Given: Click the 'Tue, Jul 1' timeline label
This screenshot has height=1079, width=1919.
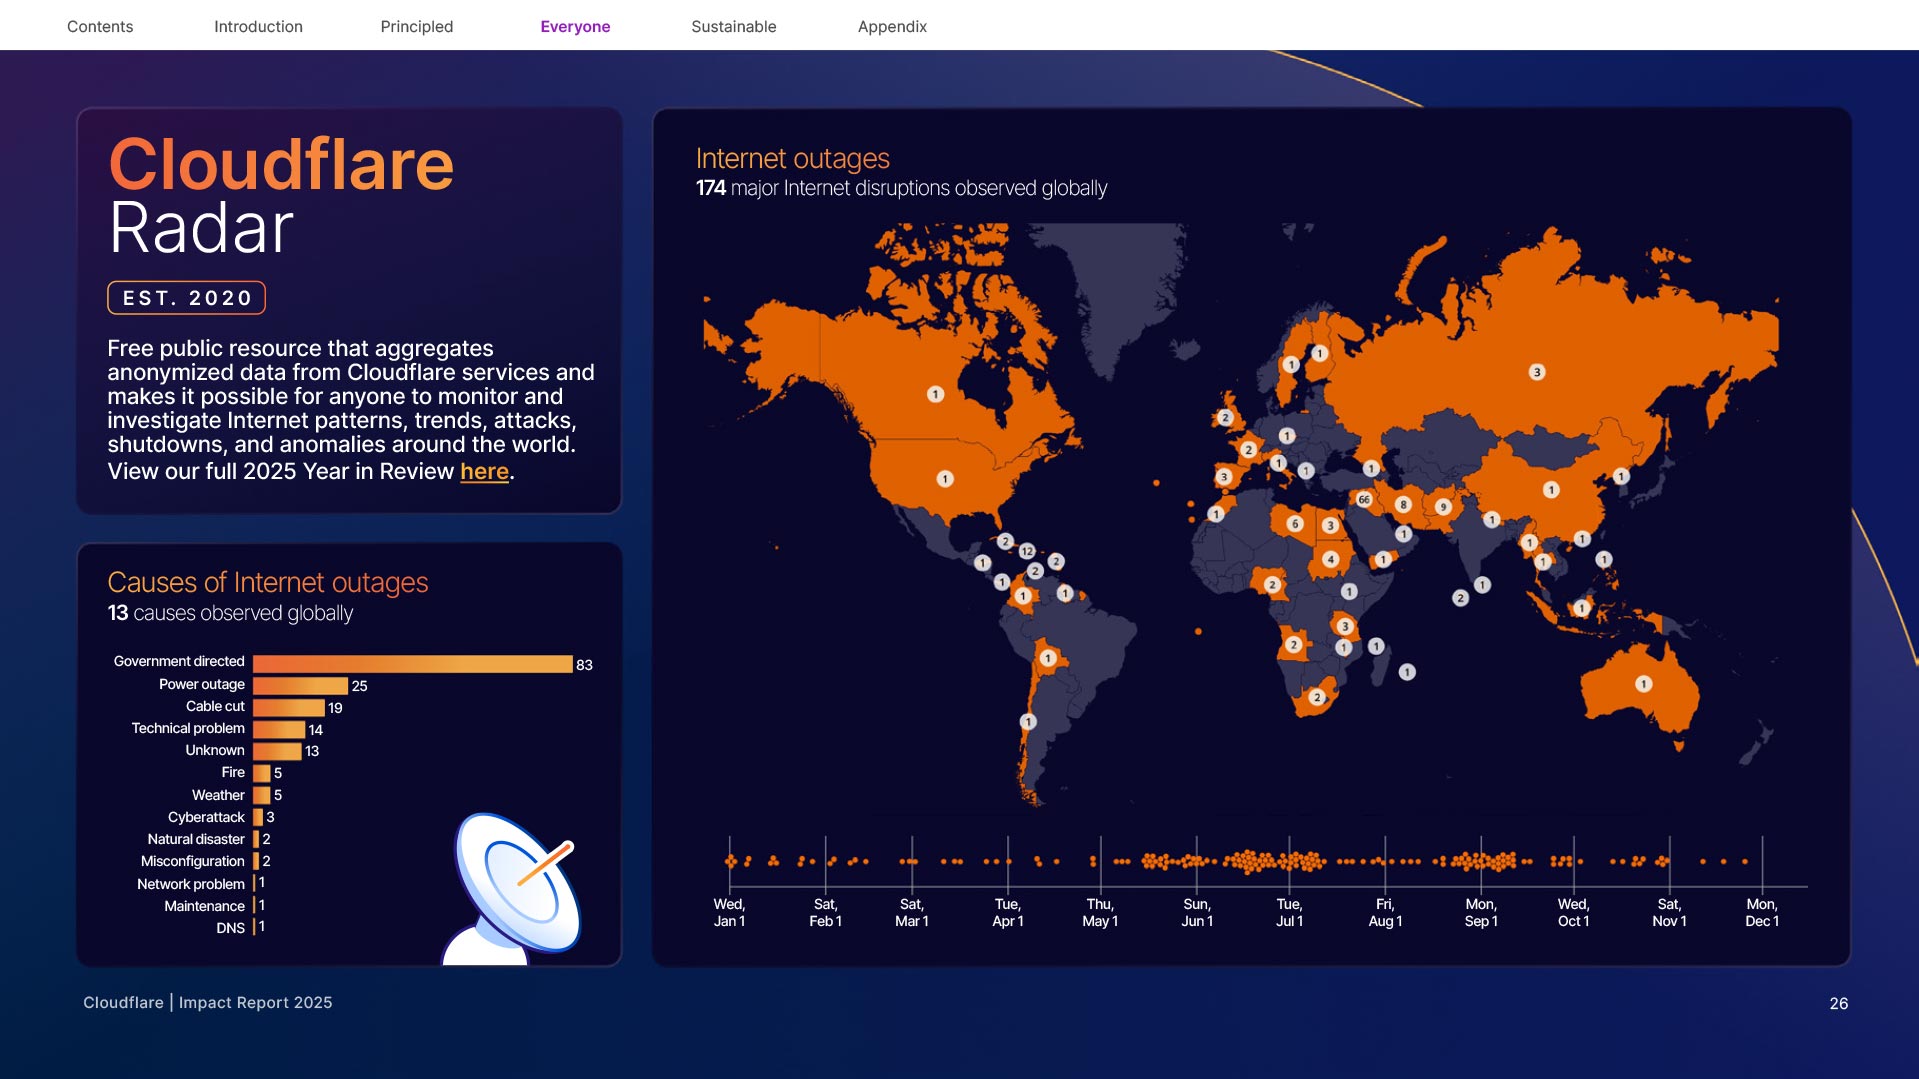Looking at the screenshot, I should (x=1289, y=912).
